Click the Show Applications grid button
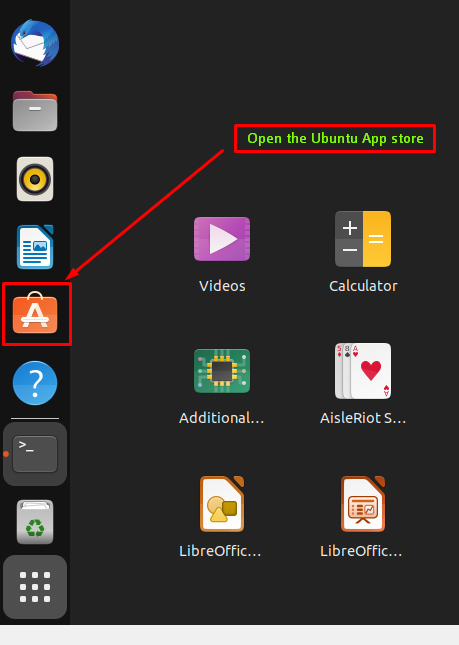Viewport: 459px width, 645px height. click(x=35, y=587)
